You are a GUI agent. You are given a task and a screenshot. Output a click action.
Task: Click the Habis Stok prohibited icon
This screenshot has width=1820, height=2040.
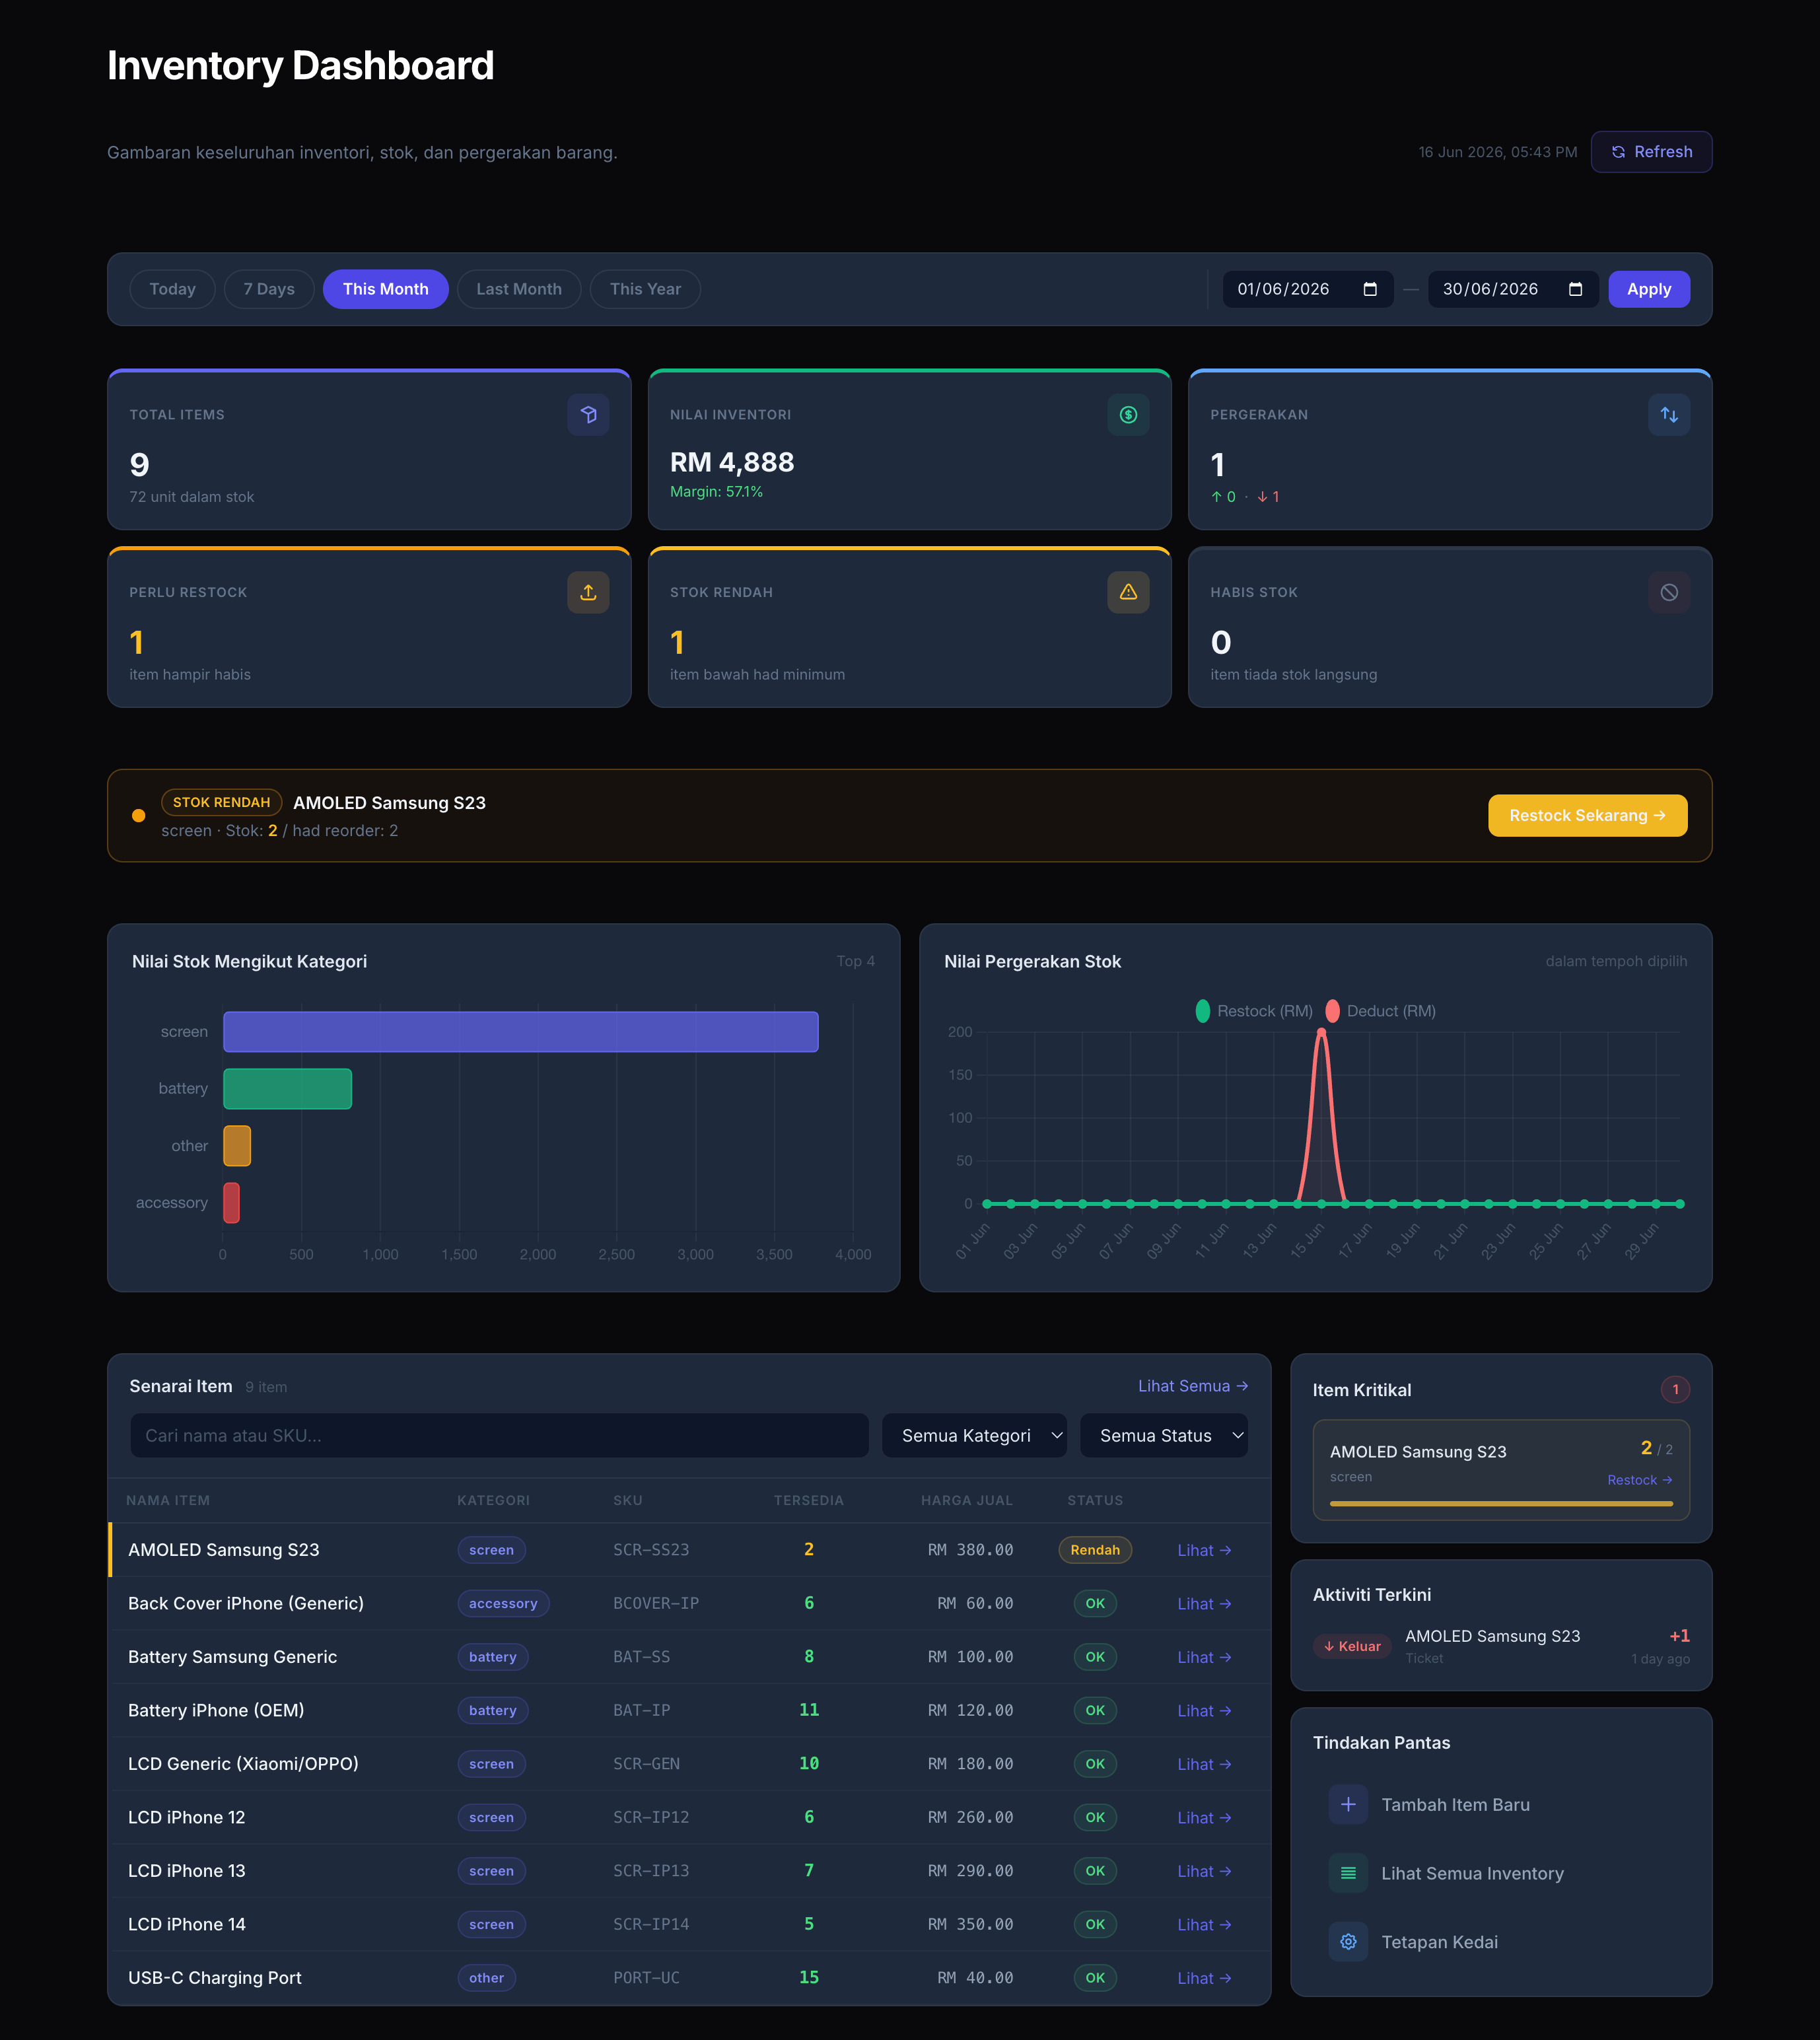click(x=1669, y=592)
